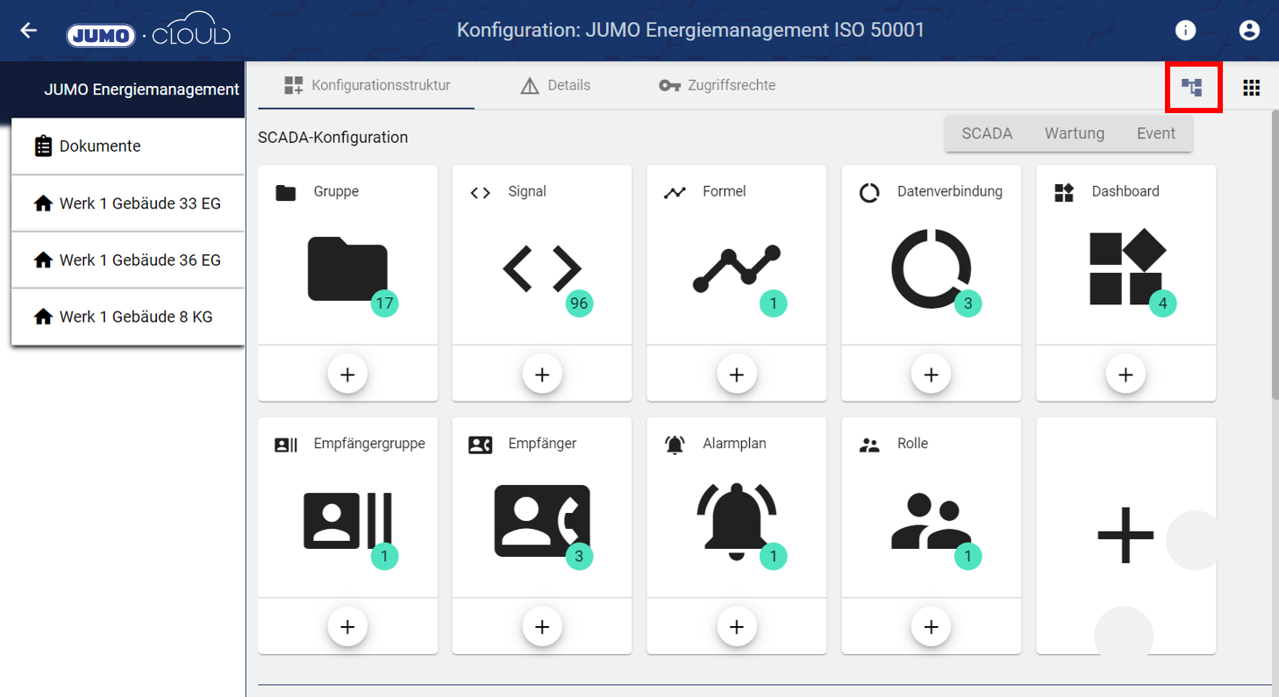The image size is (1279, 697).
Task: Switch to tree structure view icon
Action: click(x=1192, y=87)
